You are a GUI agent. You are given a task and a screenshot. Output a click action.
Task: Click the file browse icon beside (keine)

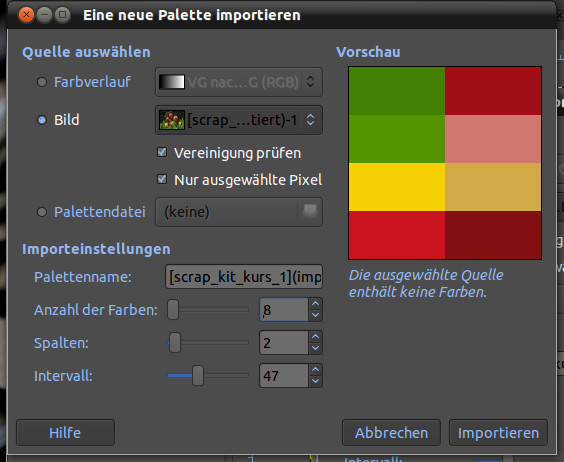[x=310, y=212]
